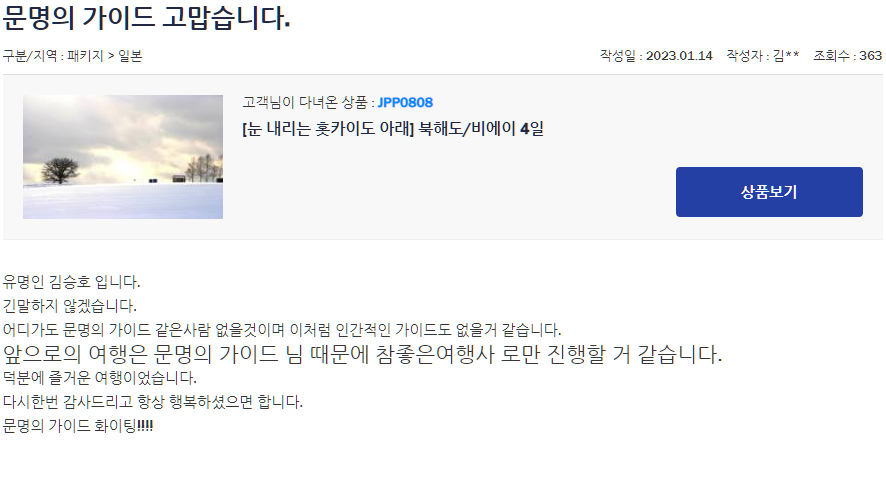This screenshot has height=487, width=886.
Task: Click the line starting 어디가도 문명의 가이드
Action: [282, 329]
